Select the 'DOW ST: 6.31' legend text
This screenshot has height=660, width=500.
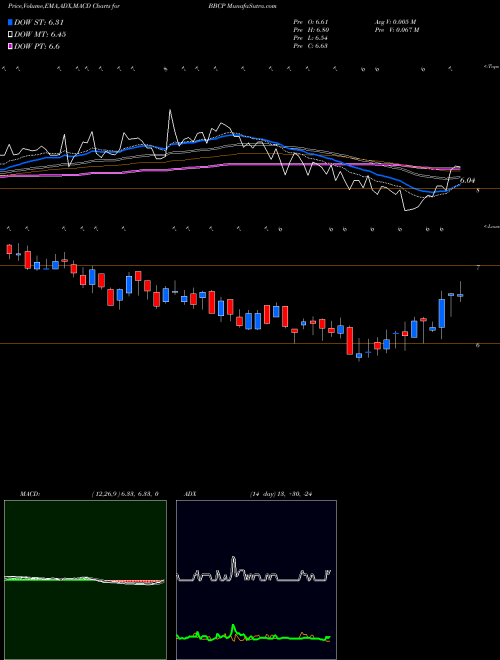39,22
